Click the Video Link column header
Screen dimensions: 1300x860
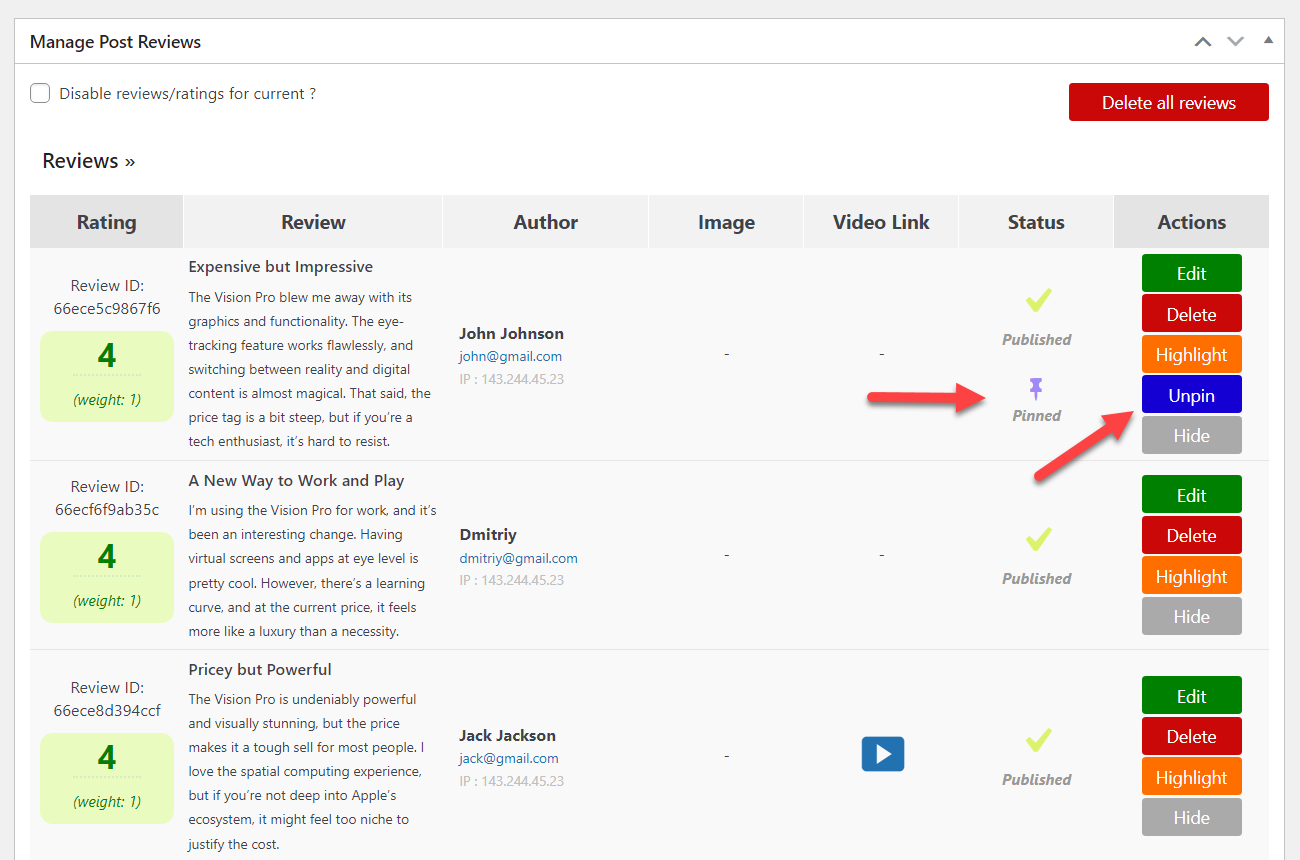pos(881,222)
